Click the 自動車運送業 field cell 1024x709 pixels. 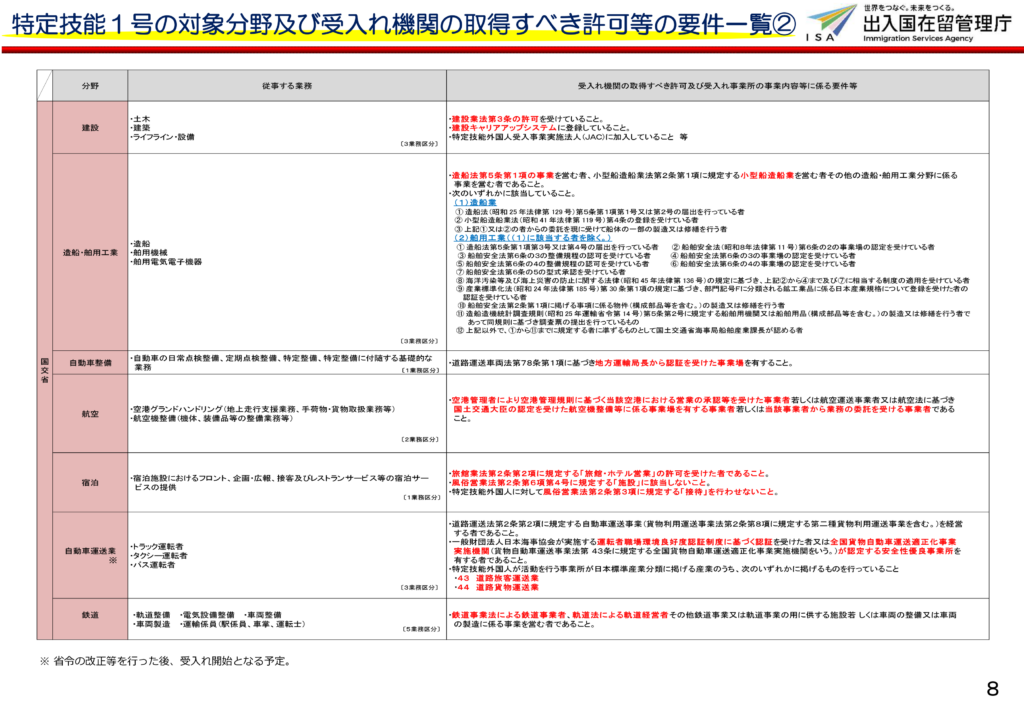pyautogui.click(x=90, y=552)
